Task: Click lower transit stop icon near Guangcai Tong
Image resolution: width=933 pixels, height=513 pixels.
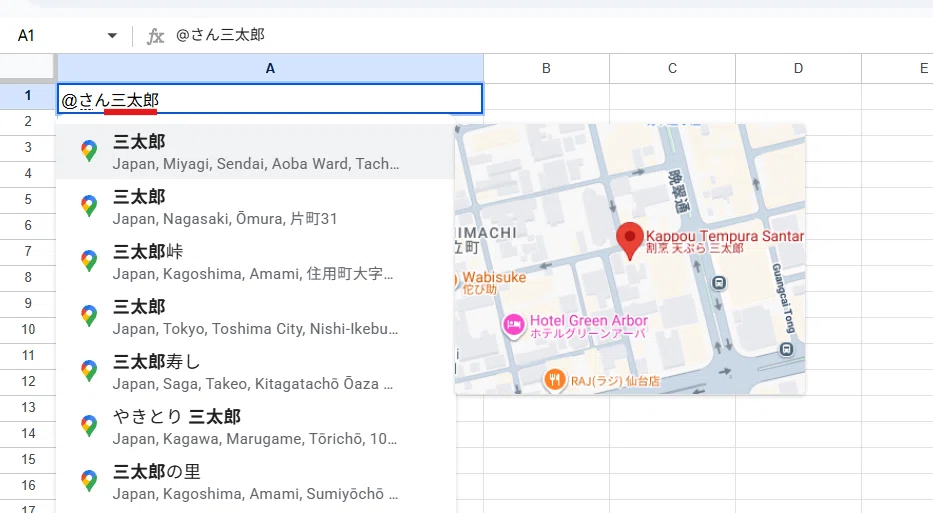Action: click(x=787, y=349)
